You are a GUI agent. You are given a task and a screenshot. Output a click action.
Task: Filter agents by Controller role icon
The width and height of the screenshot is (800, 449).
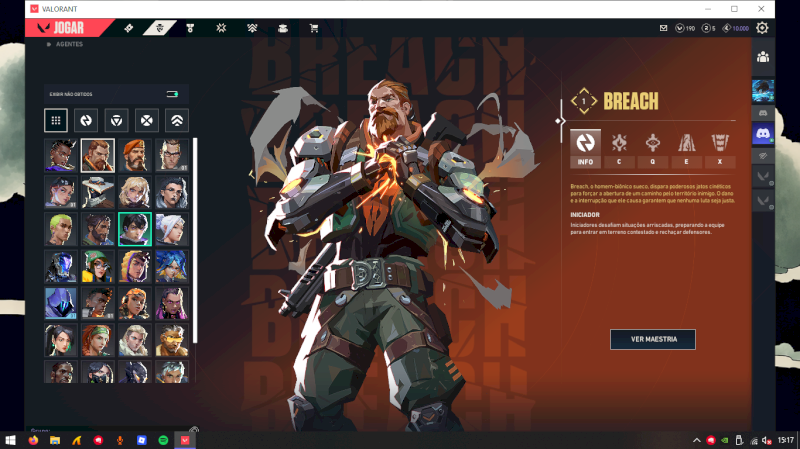tap(177, 120)
